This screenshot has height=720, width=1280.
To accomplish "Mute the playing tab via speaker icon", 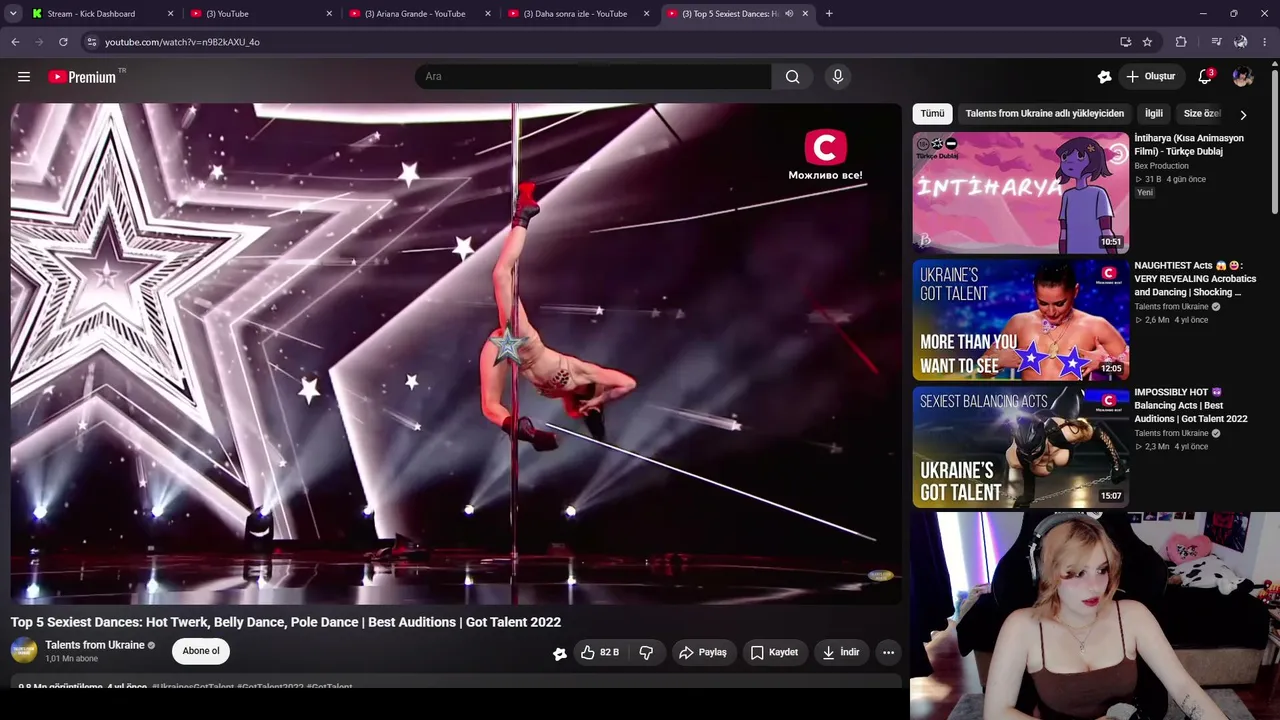I will 789,14.
